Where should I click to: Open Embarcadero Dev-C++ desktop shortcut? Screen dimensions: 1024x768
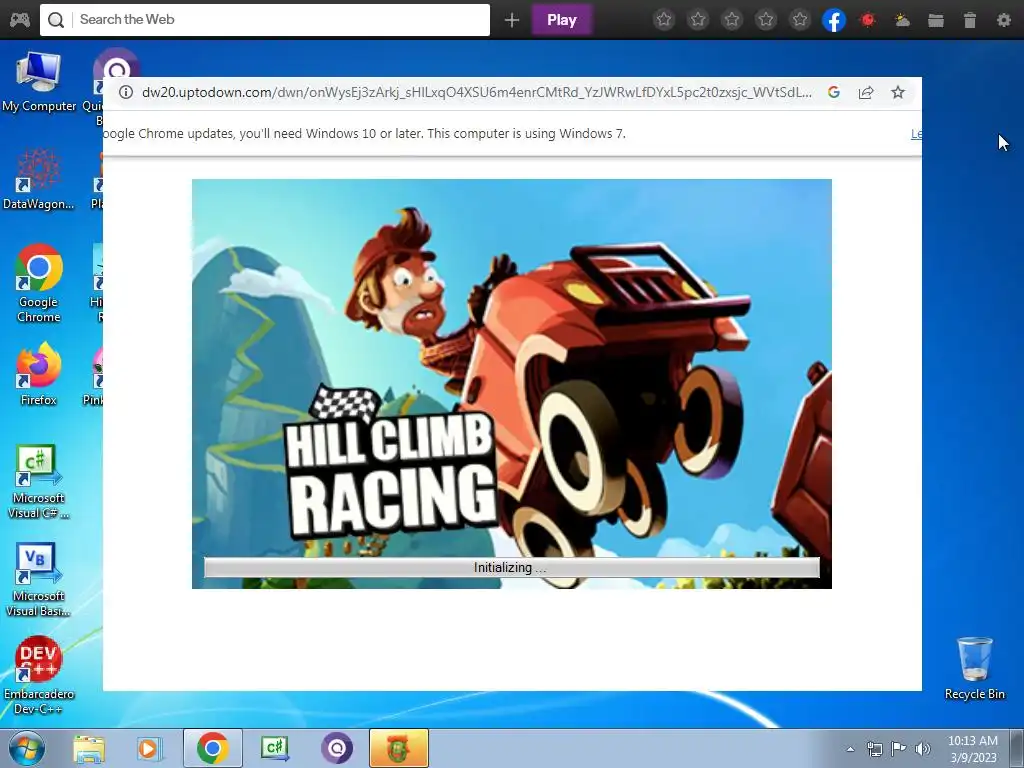(x=39, y=675)
